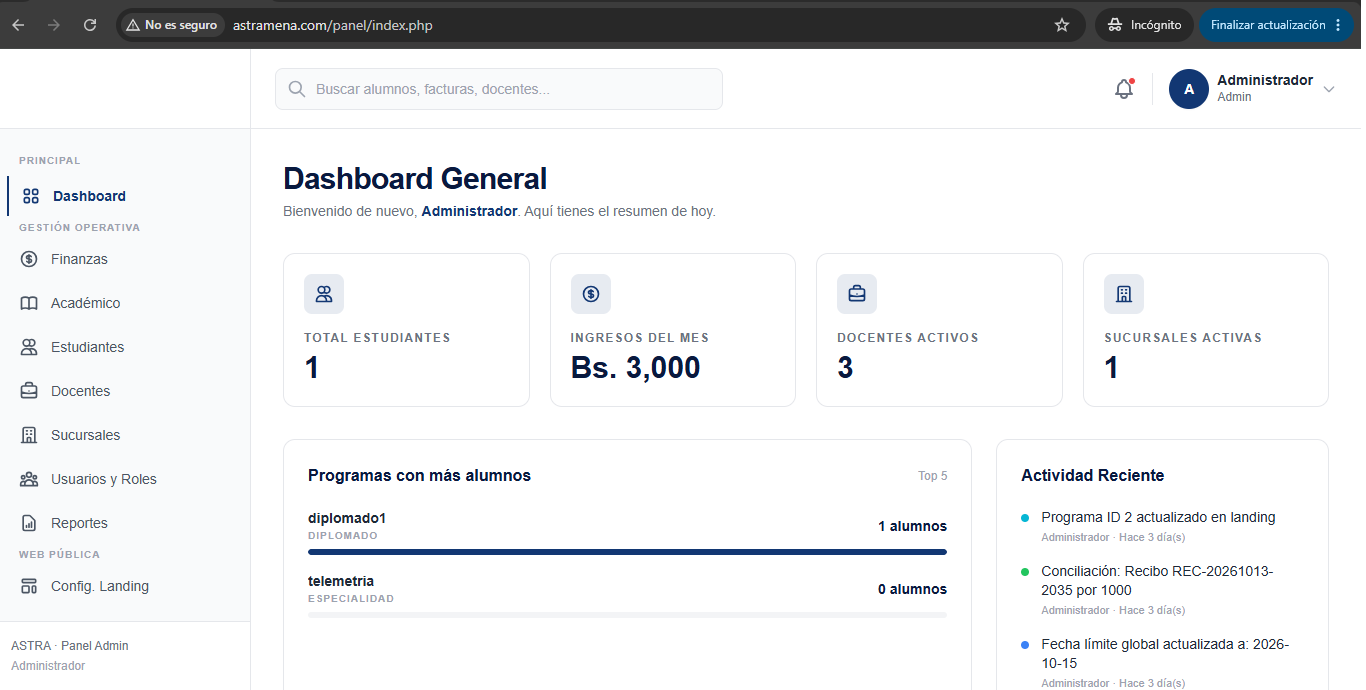Click the Docentes briefcase icon in sidebar

pyautogui.click(x=29, y=391)
